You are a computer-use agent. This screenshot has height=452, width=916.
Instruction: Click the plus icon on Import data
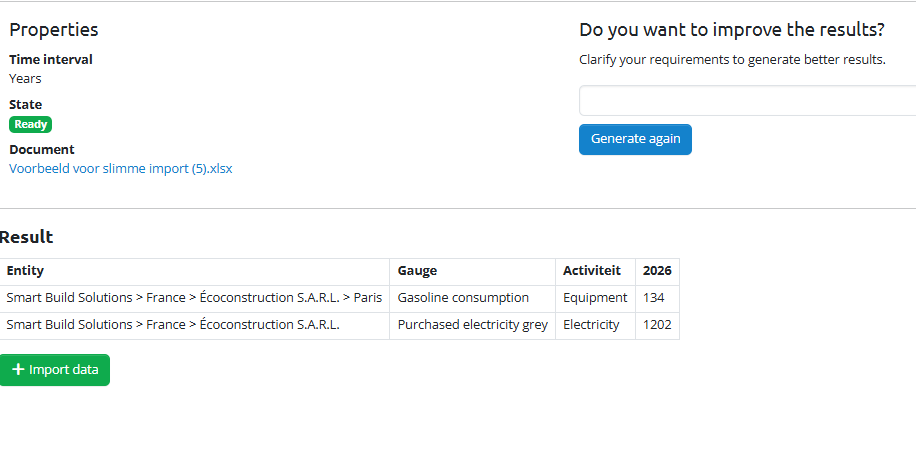tap(18, 370)
